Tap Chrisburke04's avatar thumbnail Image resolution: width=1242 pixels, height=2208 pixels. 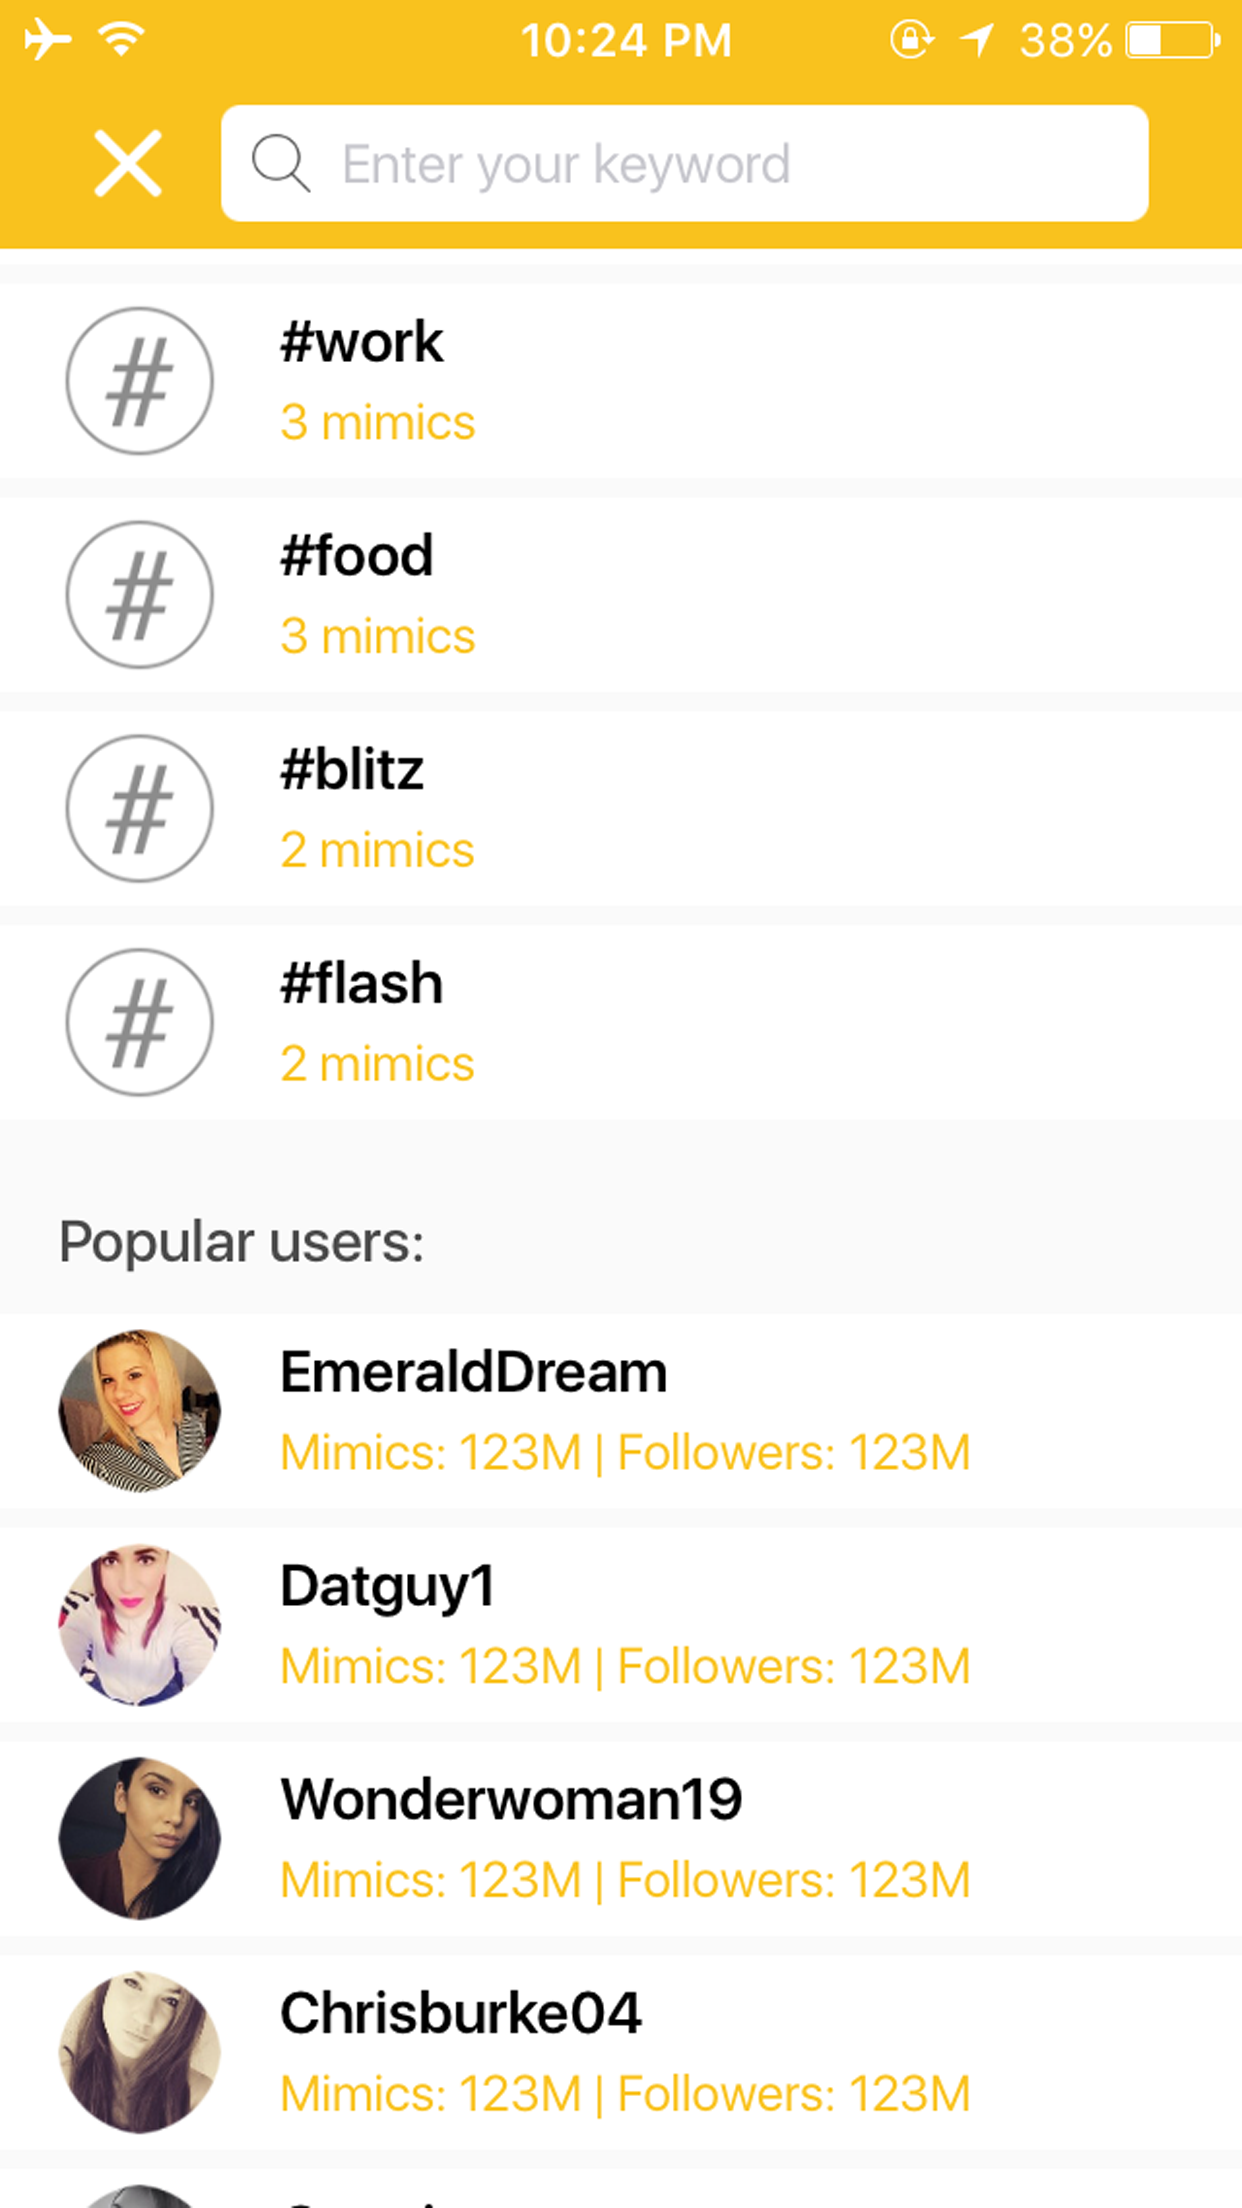click(x=139, y=2052)
